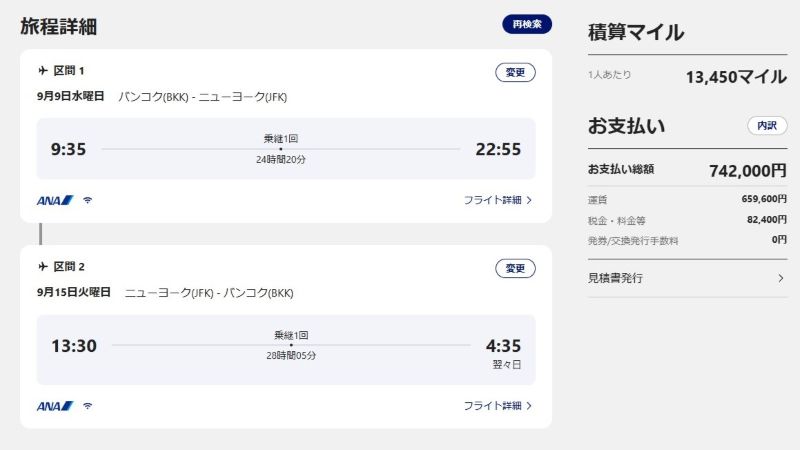
Task: Click the 乗継1回 label in segment 1
Action: tap(281, 138)
